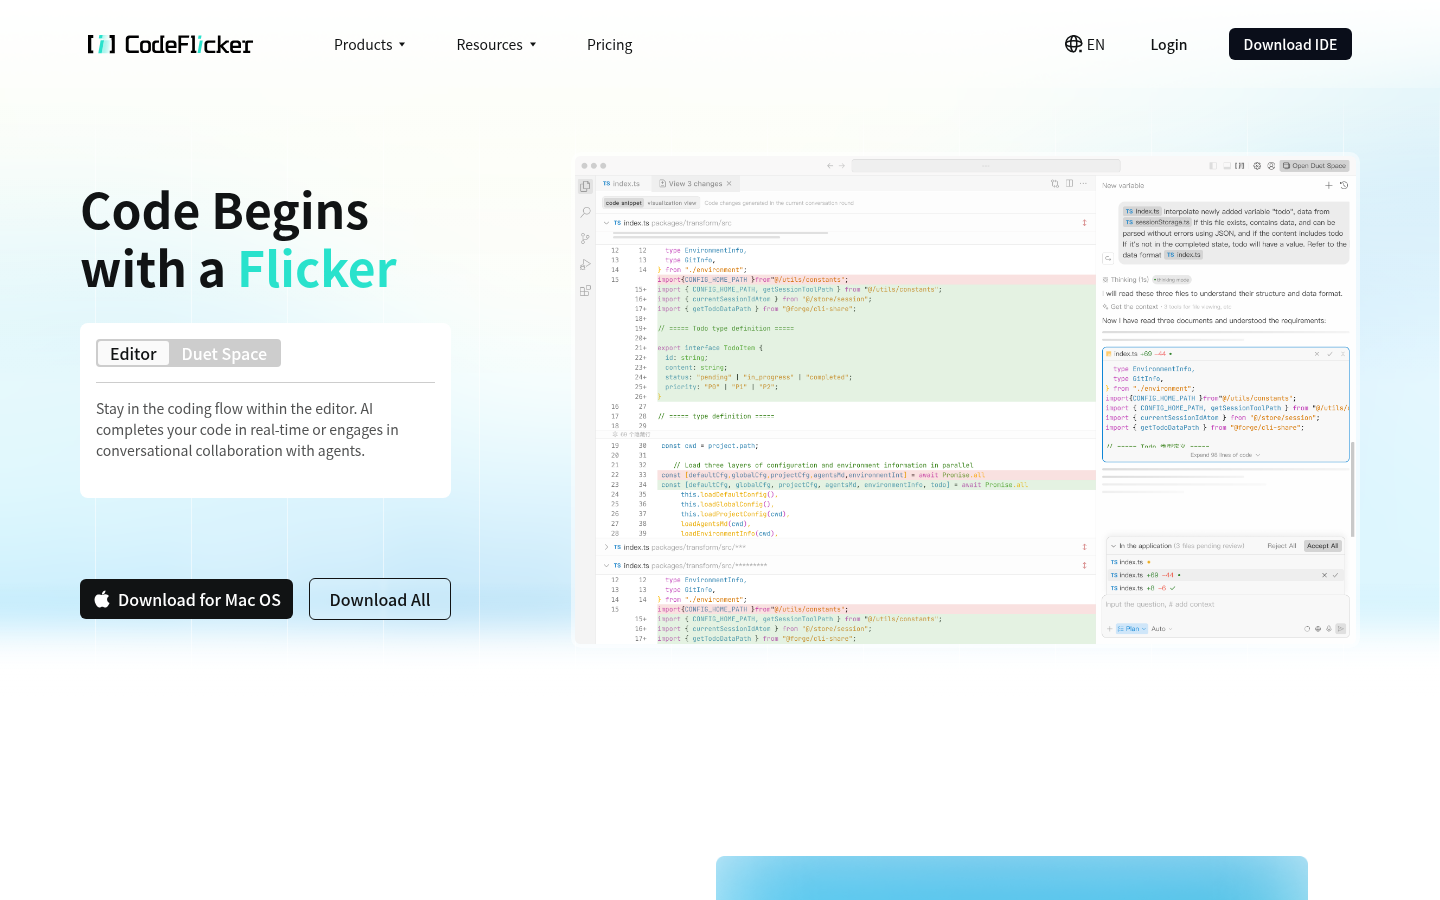This screenshot has width=1440, height=900.
Task: Open the Auto model dropdown
Action: point(1161,629)
